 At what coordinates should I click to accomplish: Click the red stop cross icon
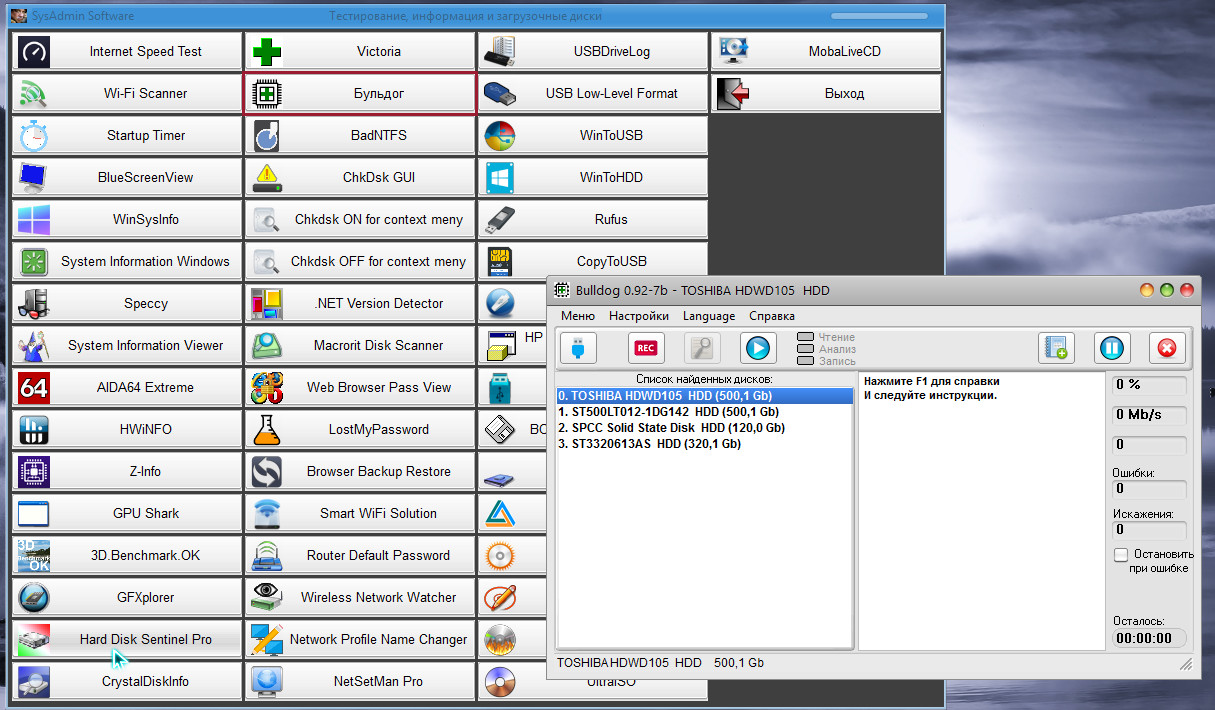[x=1166, y=348]
